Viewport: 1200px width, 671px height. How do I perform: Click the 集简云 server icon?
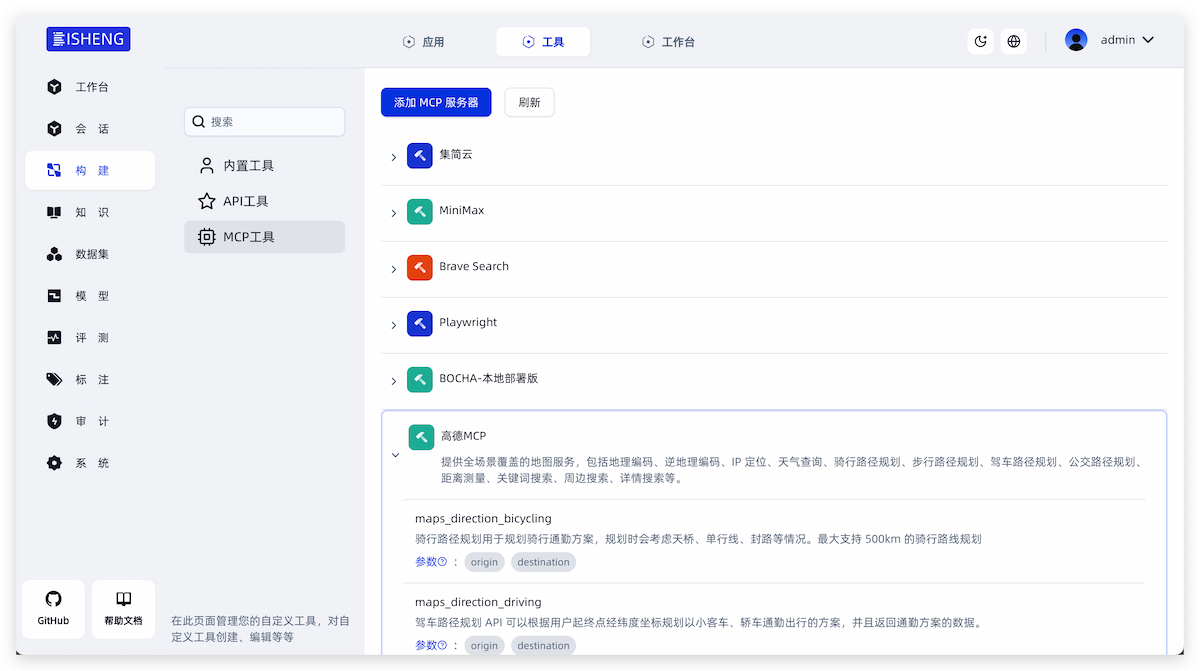419,156
